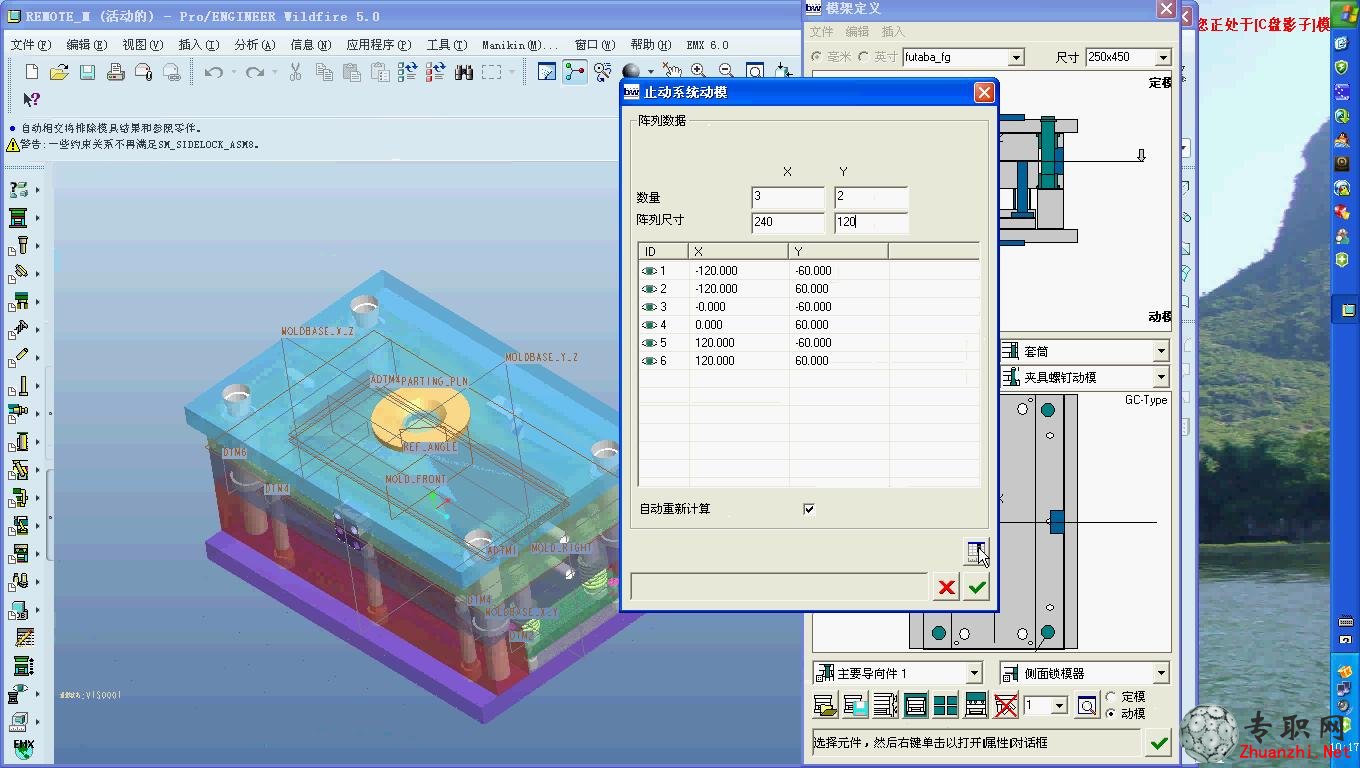Expand the undo history arrow
The image size is (1360, 768).
coord(233,72)
